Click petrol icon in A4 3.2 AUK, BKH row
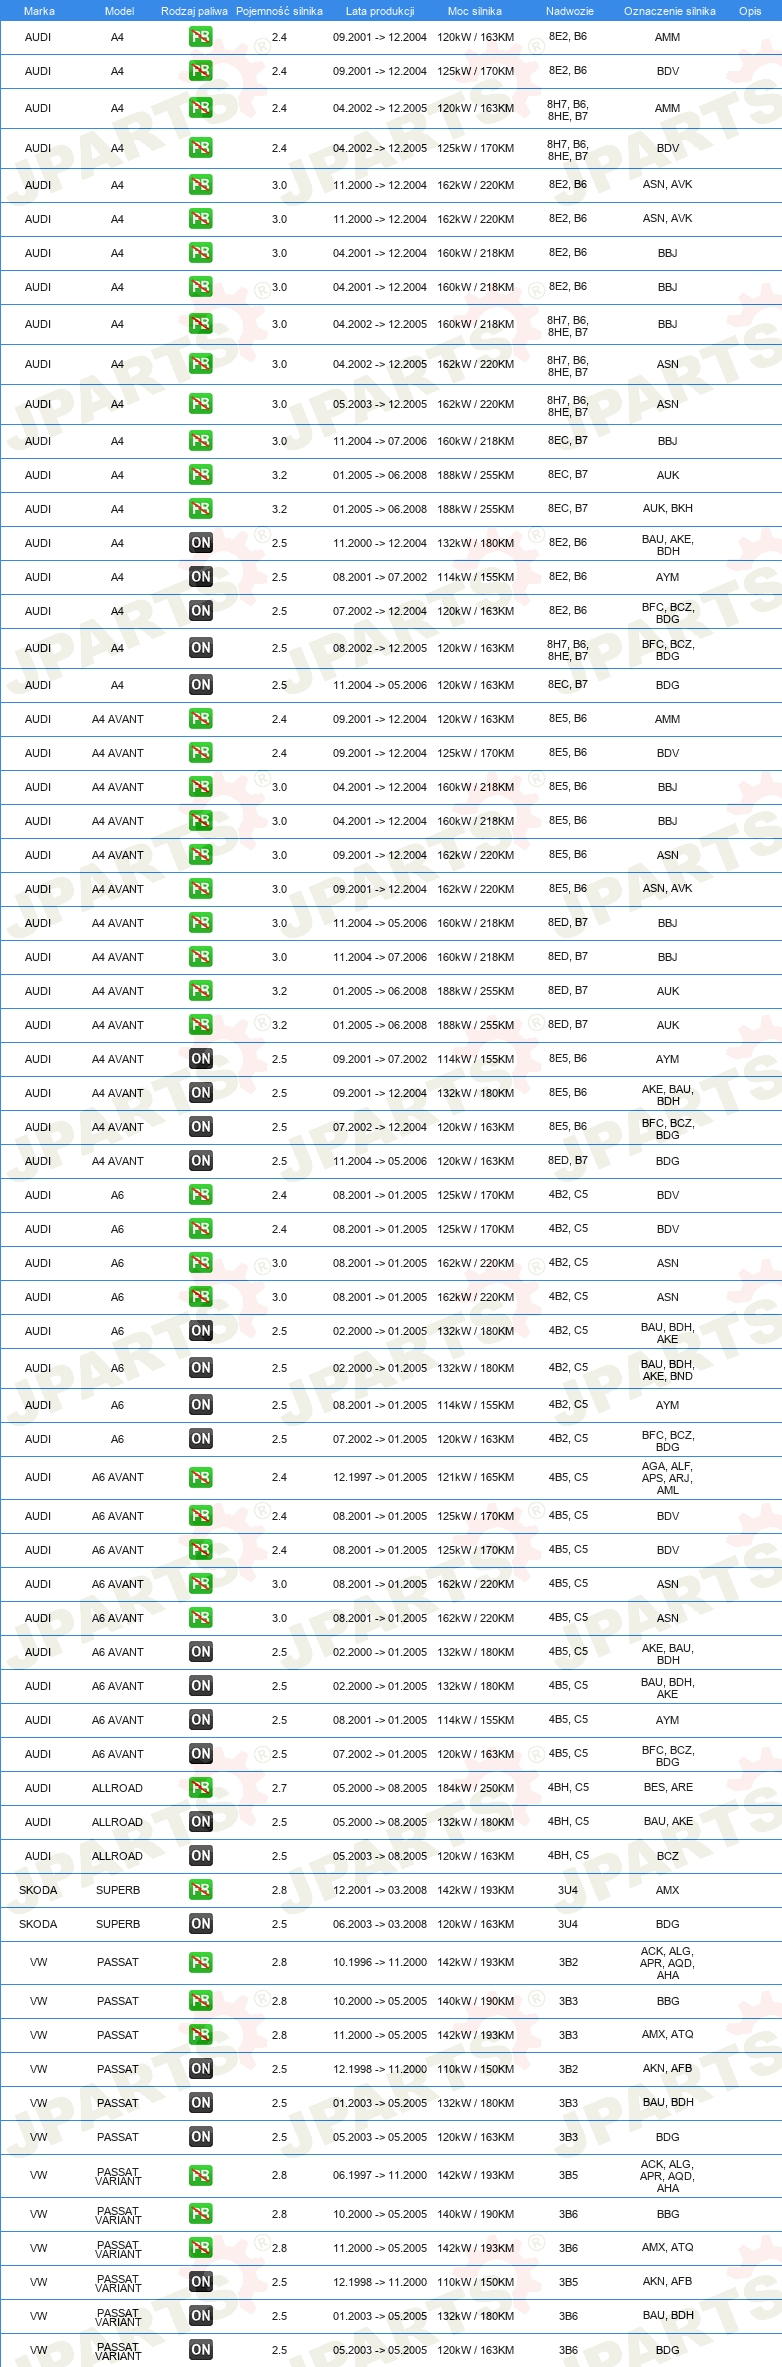Screen dimensions: 782x2367 pos(200,509)
